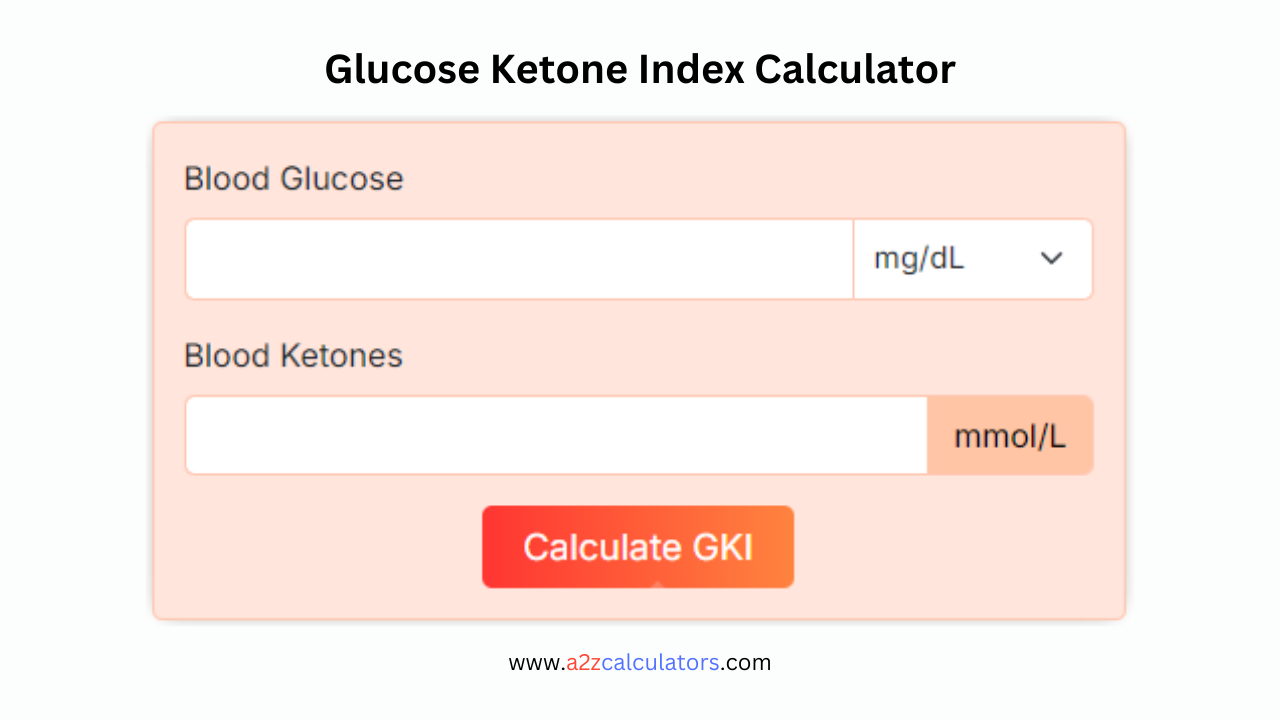Viewport: 1280px width, 720px height.
Task: Click inside the Blood Ketones input field
Action: 556,434
